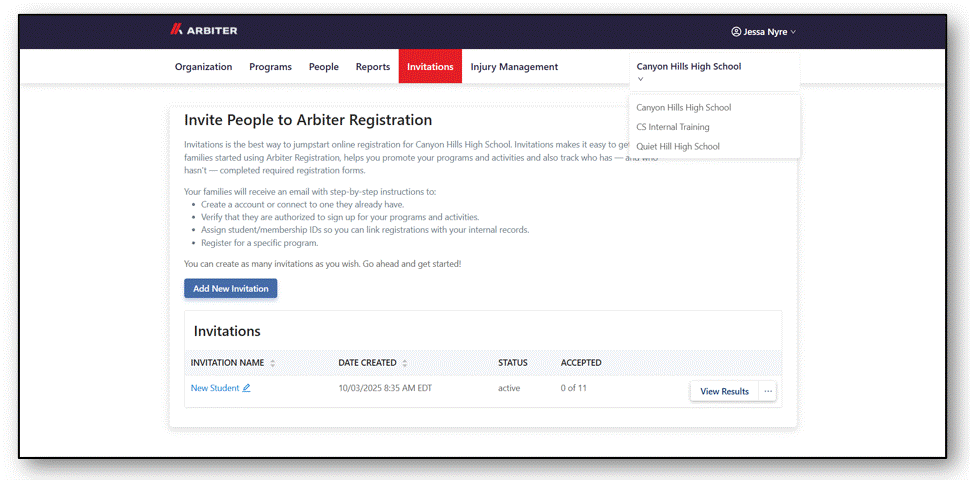Click the Invite People to Arbiter Registration heading
970x480 pixels.
tap(308, 120)
